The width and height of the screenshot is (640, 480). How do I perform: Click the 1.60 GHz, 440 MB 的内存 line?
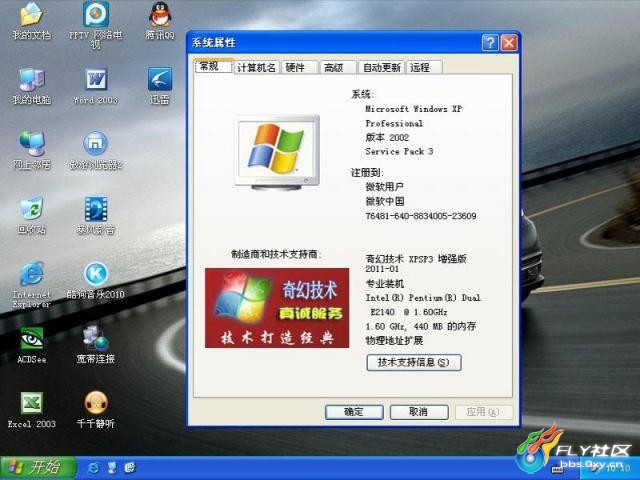tap(421, 327)
